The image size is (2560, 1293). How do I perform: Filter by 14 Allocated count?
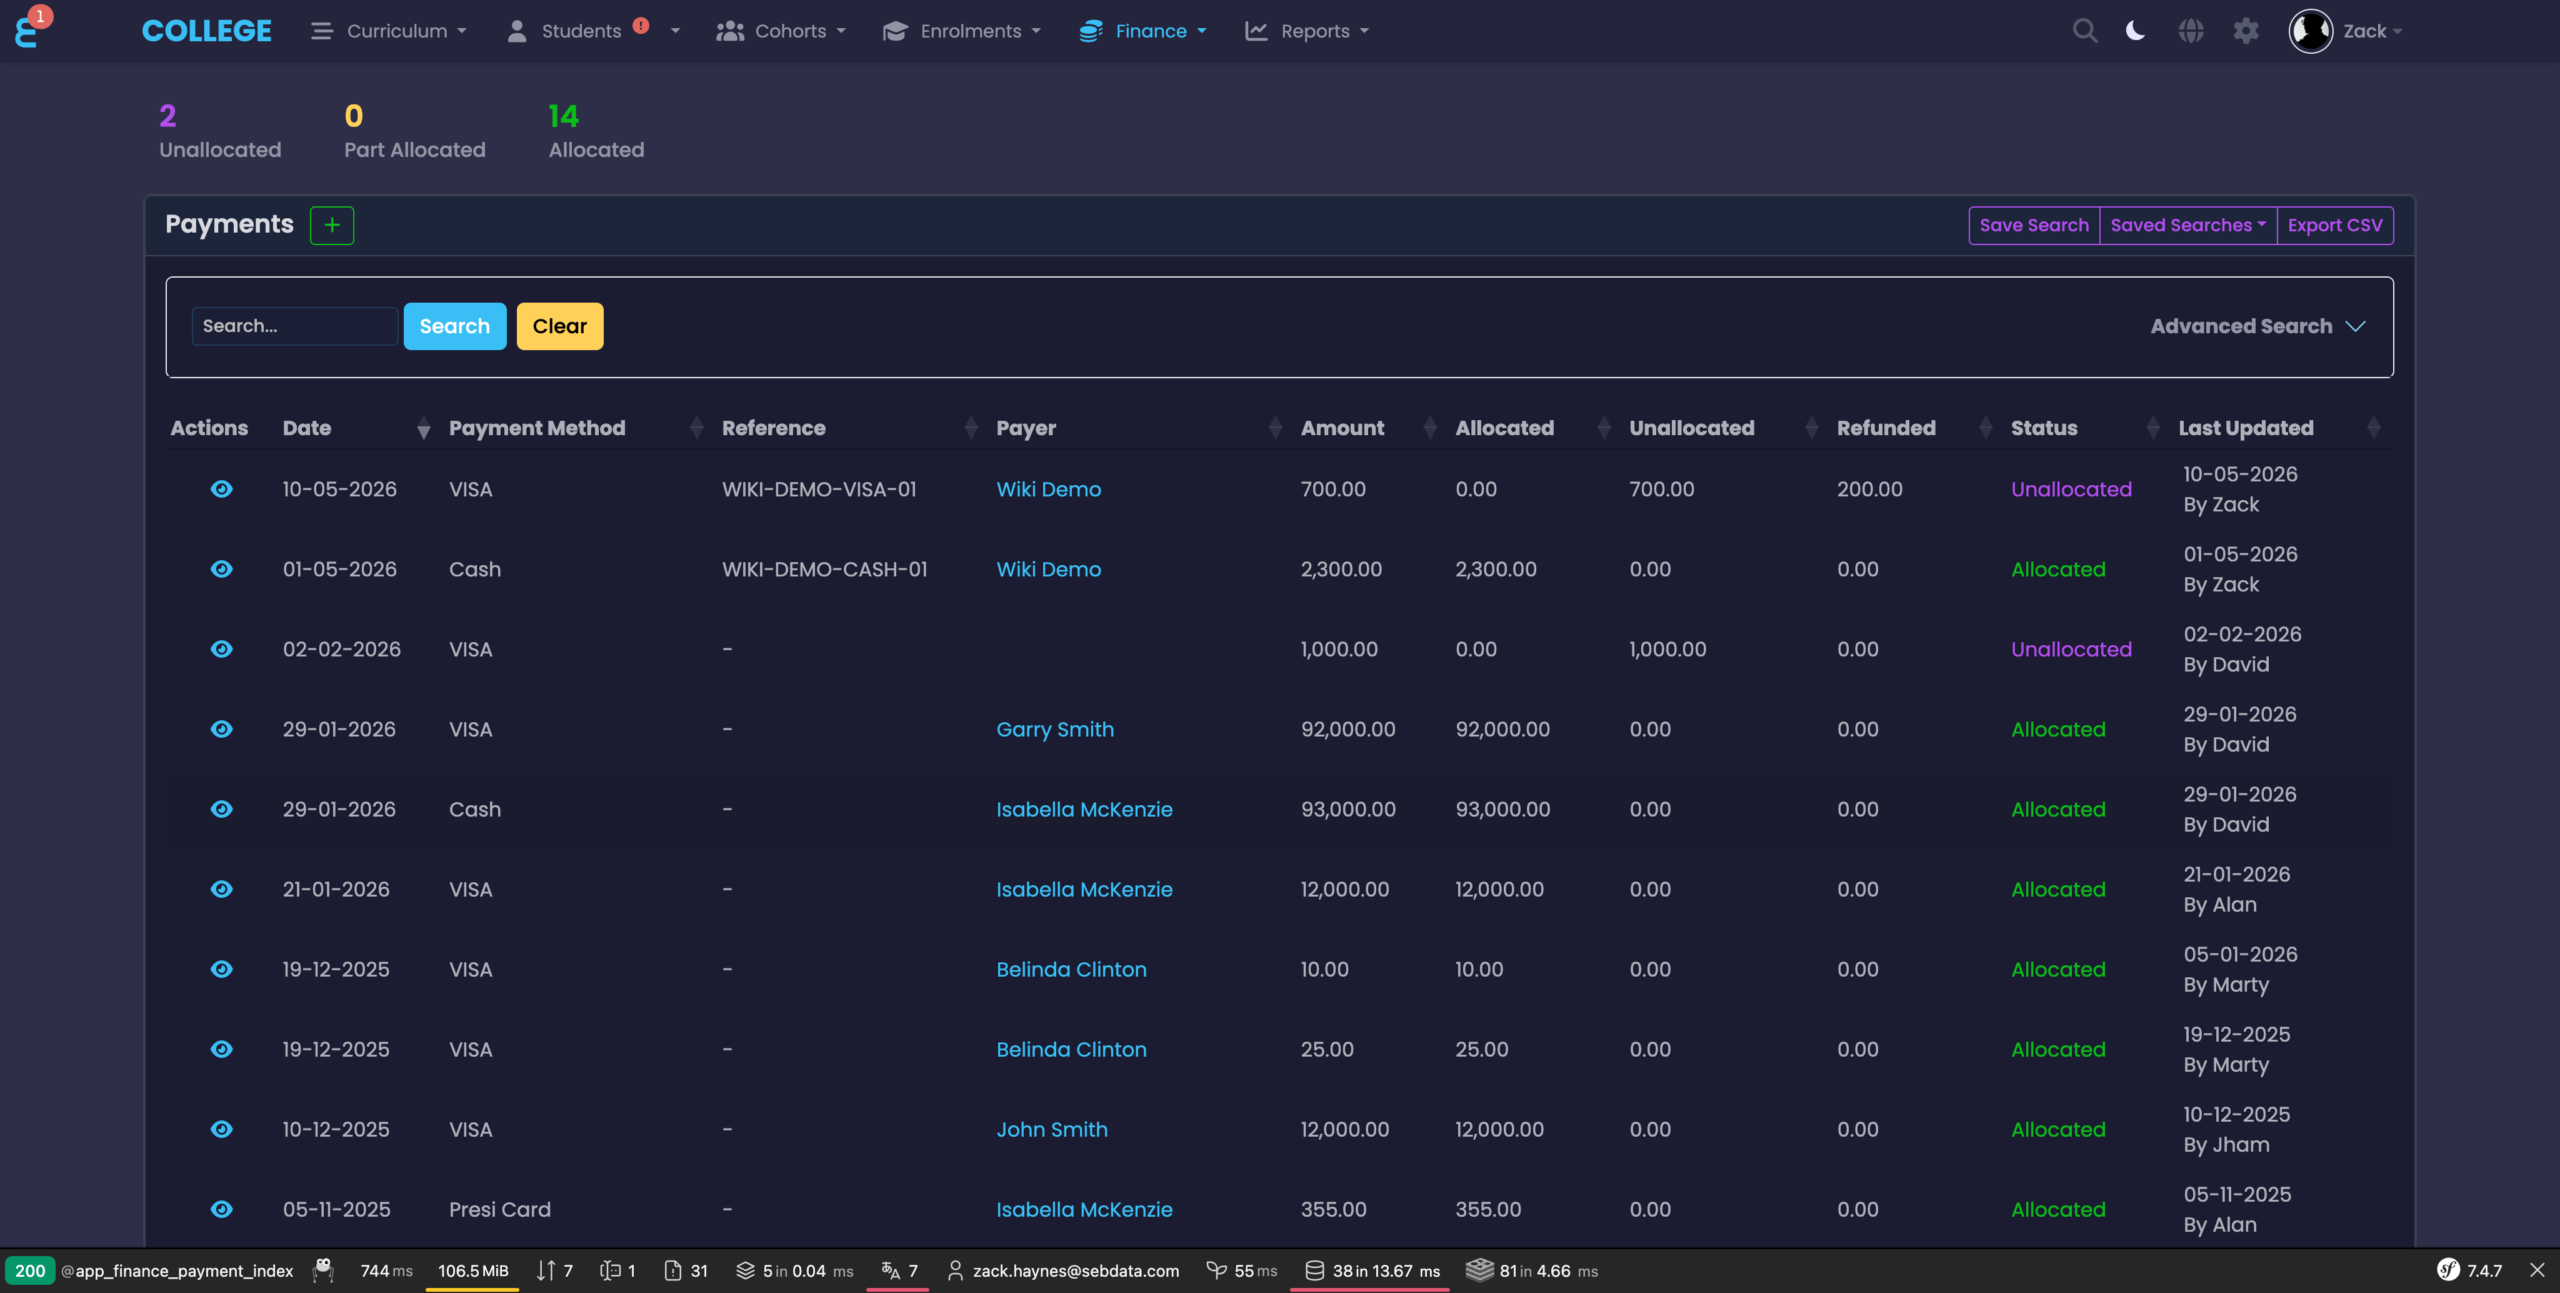point(596,131)
